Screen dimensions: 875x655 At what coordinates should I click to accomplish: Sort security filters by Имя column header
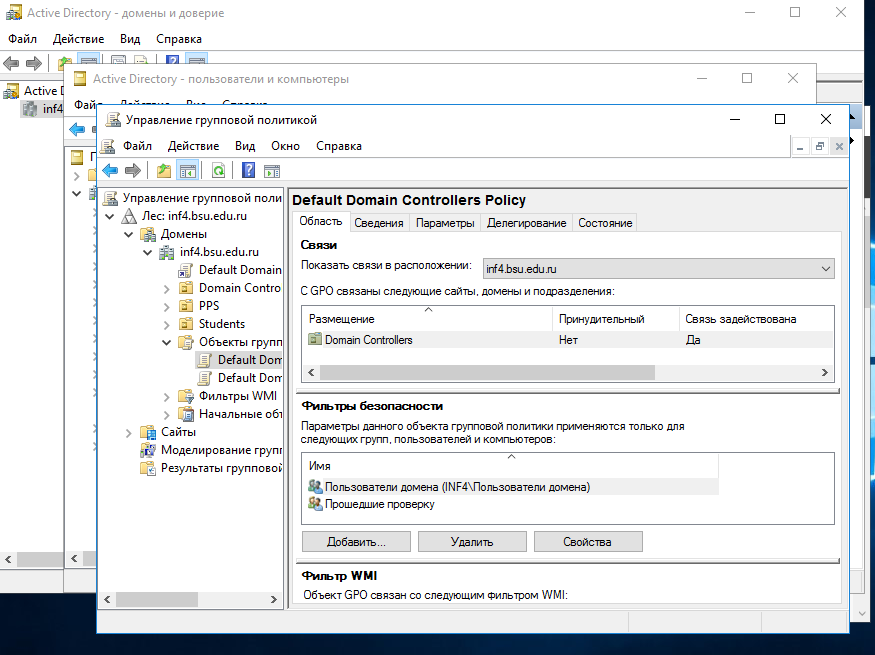coord(510,465)
